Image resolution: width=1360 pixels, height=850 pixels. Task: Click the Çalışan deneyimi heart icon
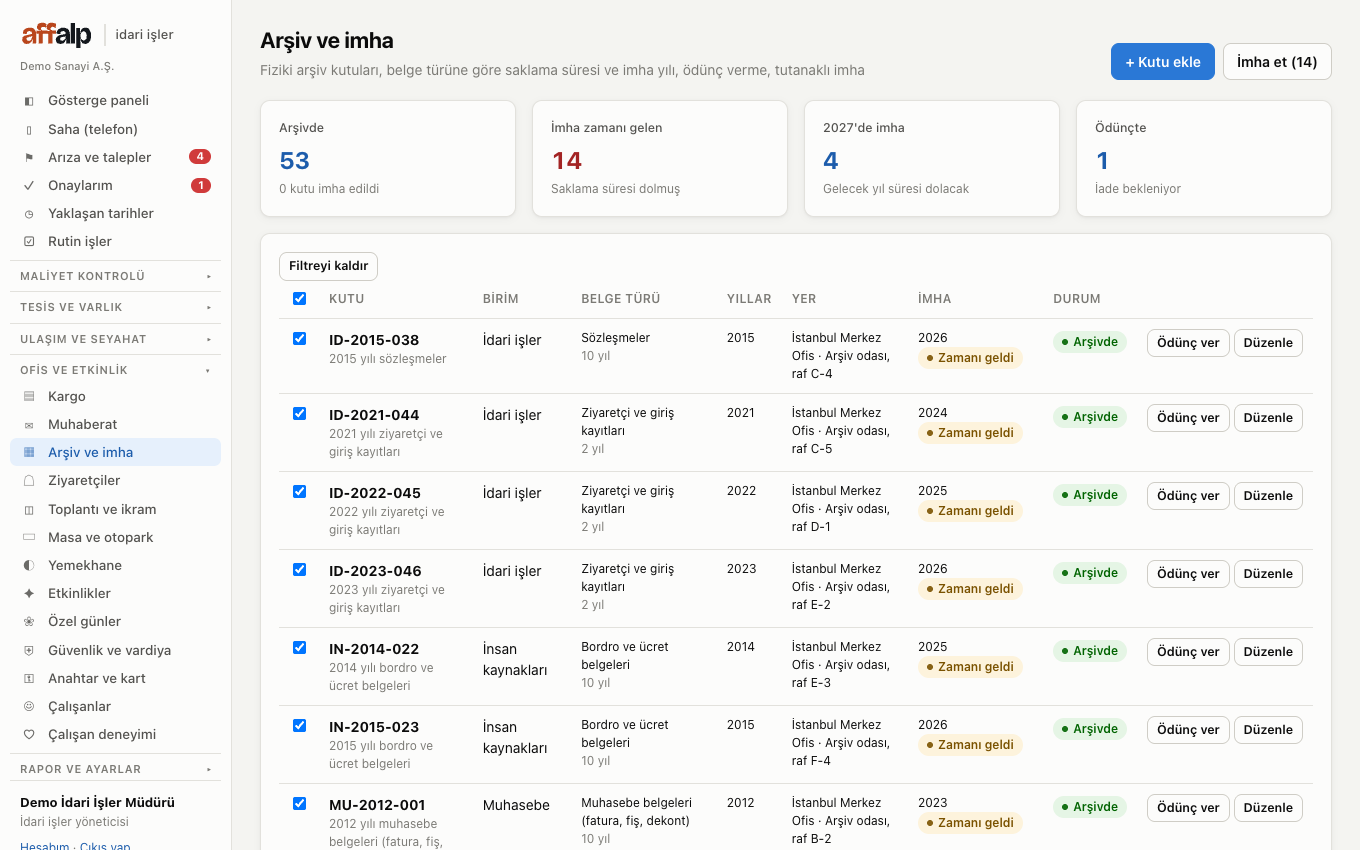pos(29,734)
